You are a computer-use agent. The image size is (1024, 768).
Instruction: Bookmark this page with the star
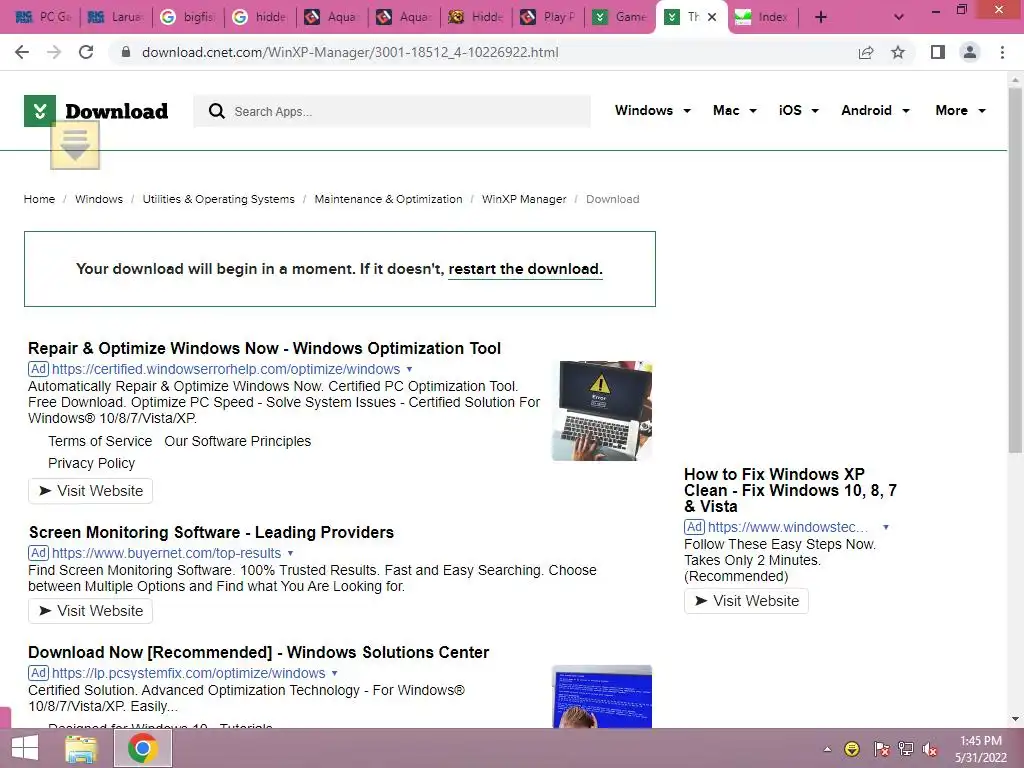[898, 52]
